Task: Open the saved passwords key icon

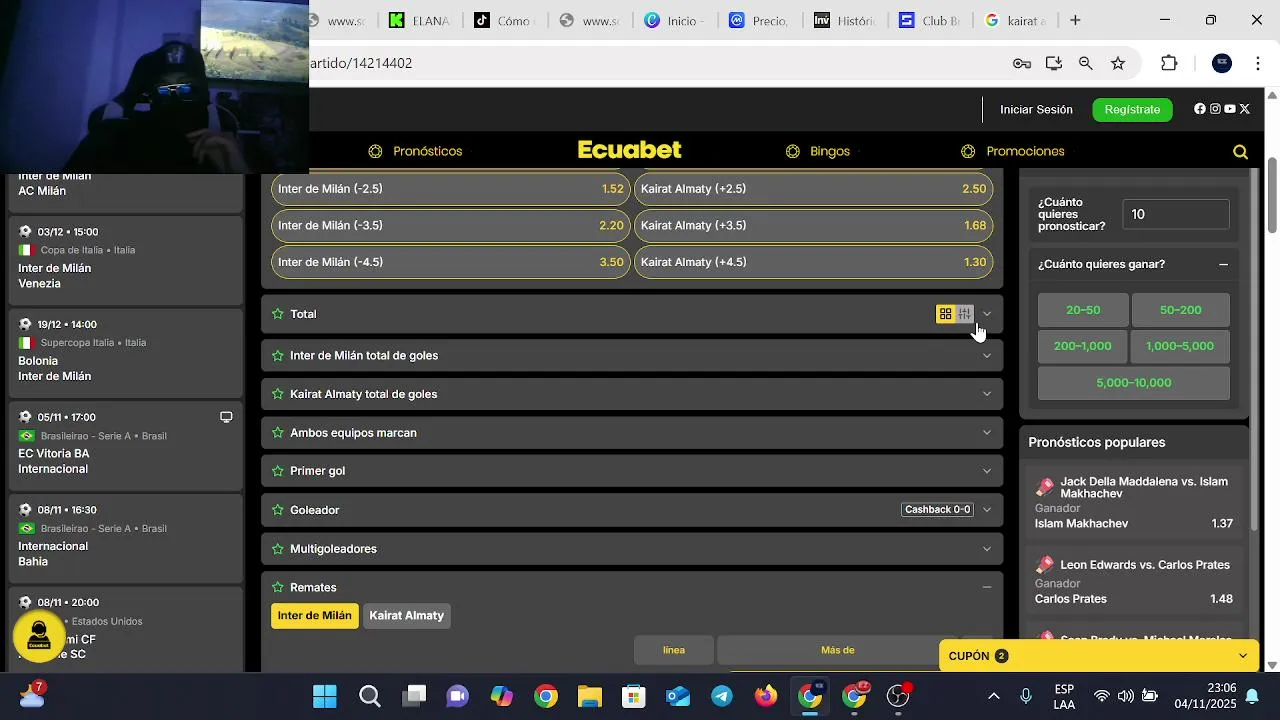Action: pos(1022,63)
